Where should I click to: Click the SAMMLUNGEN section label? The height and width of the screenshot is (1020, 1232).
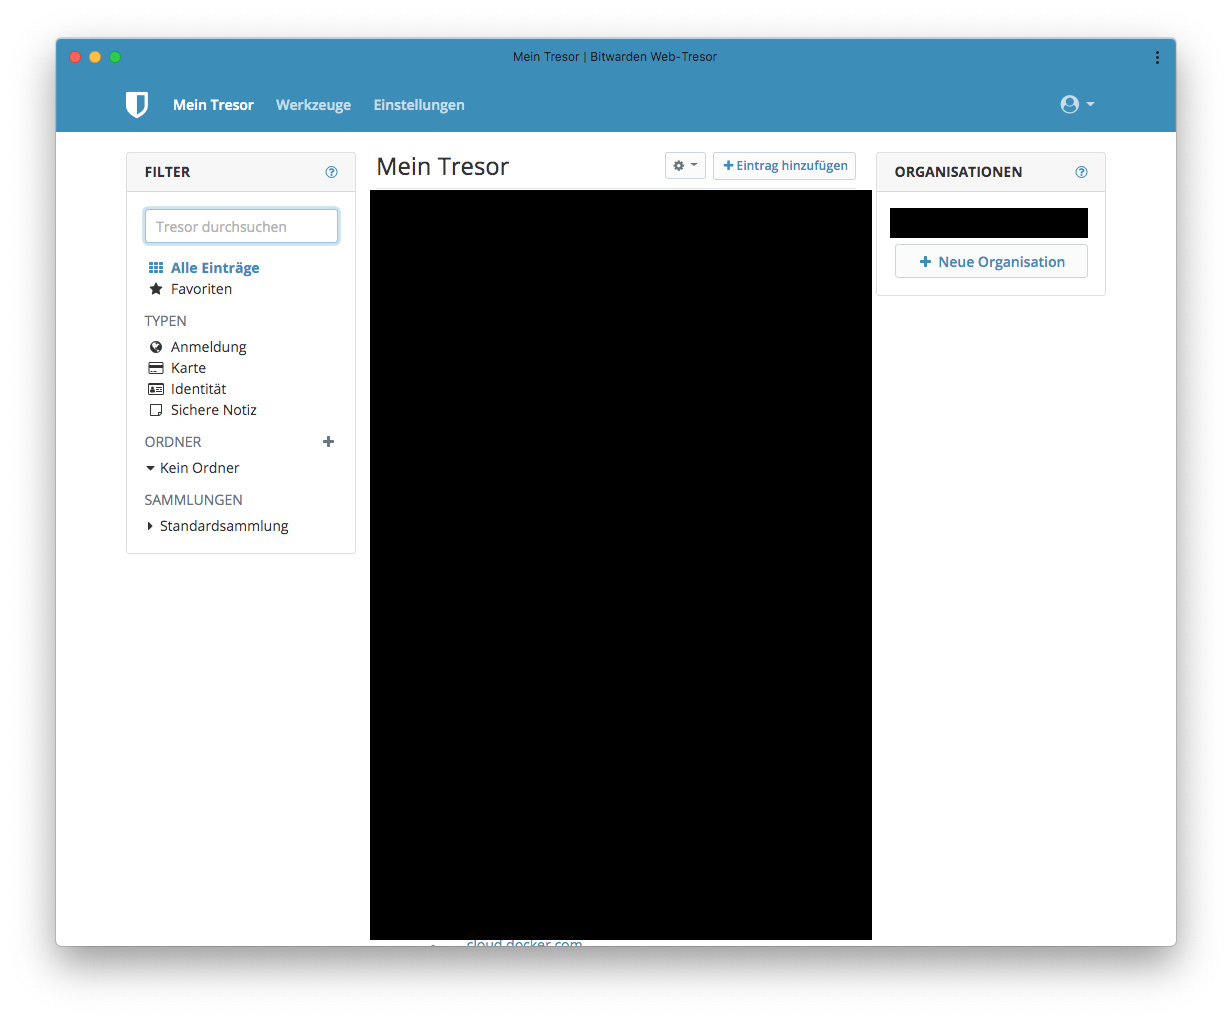point(194,500)
